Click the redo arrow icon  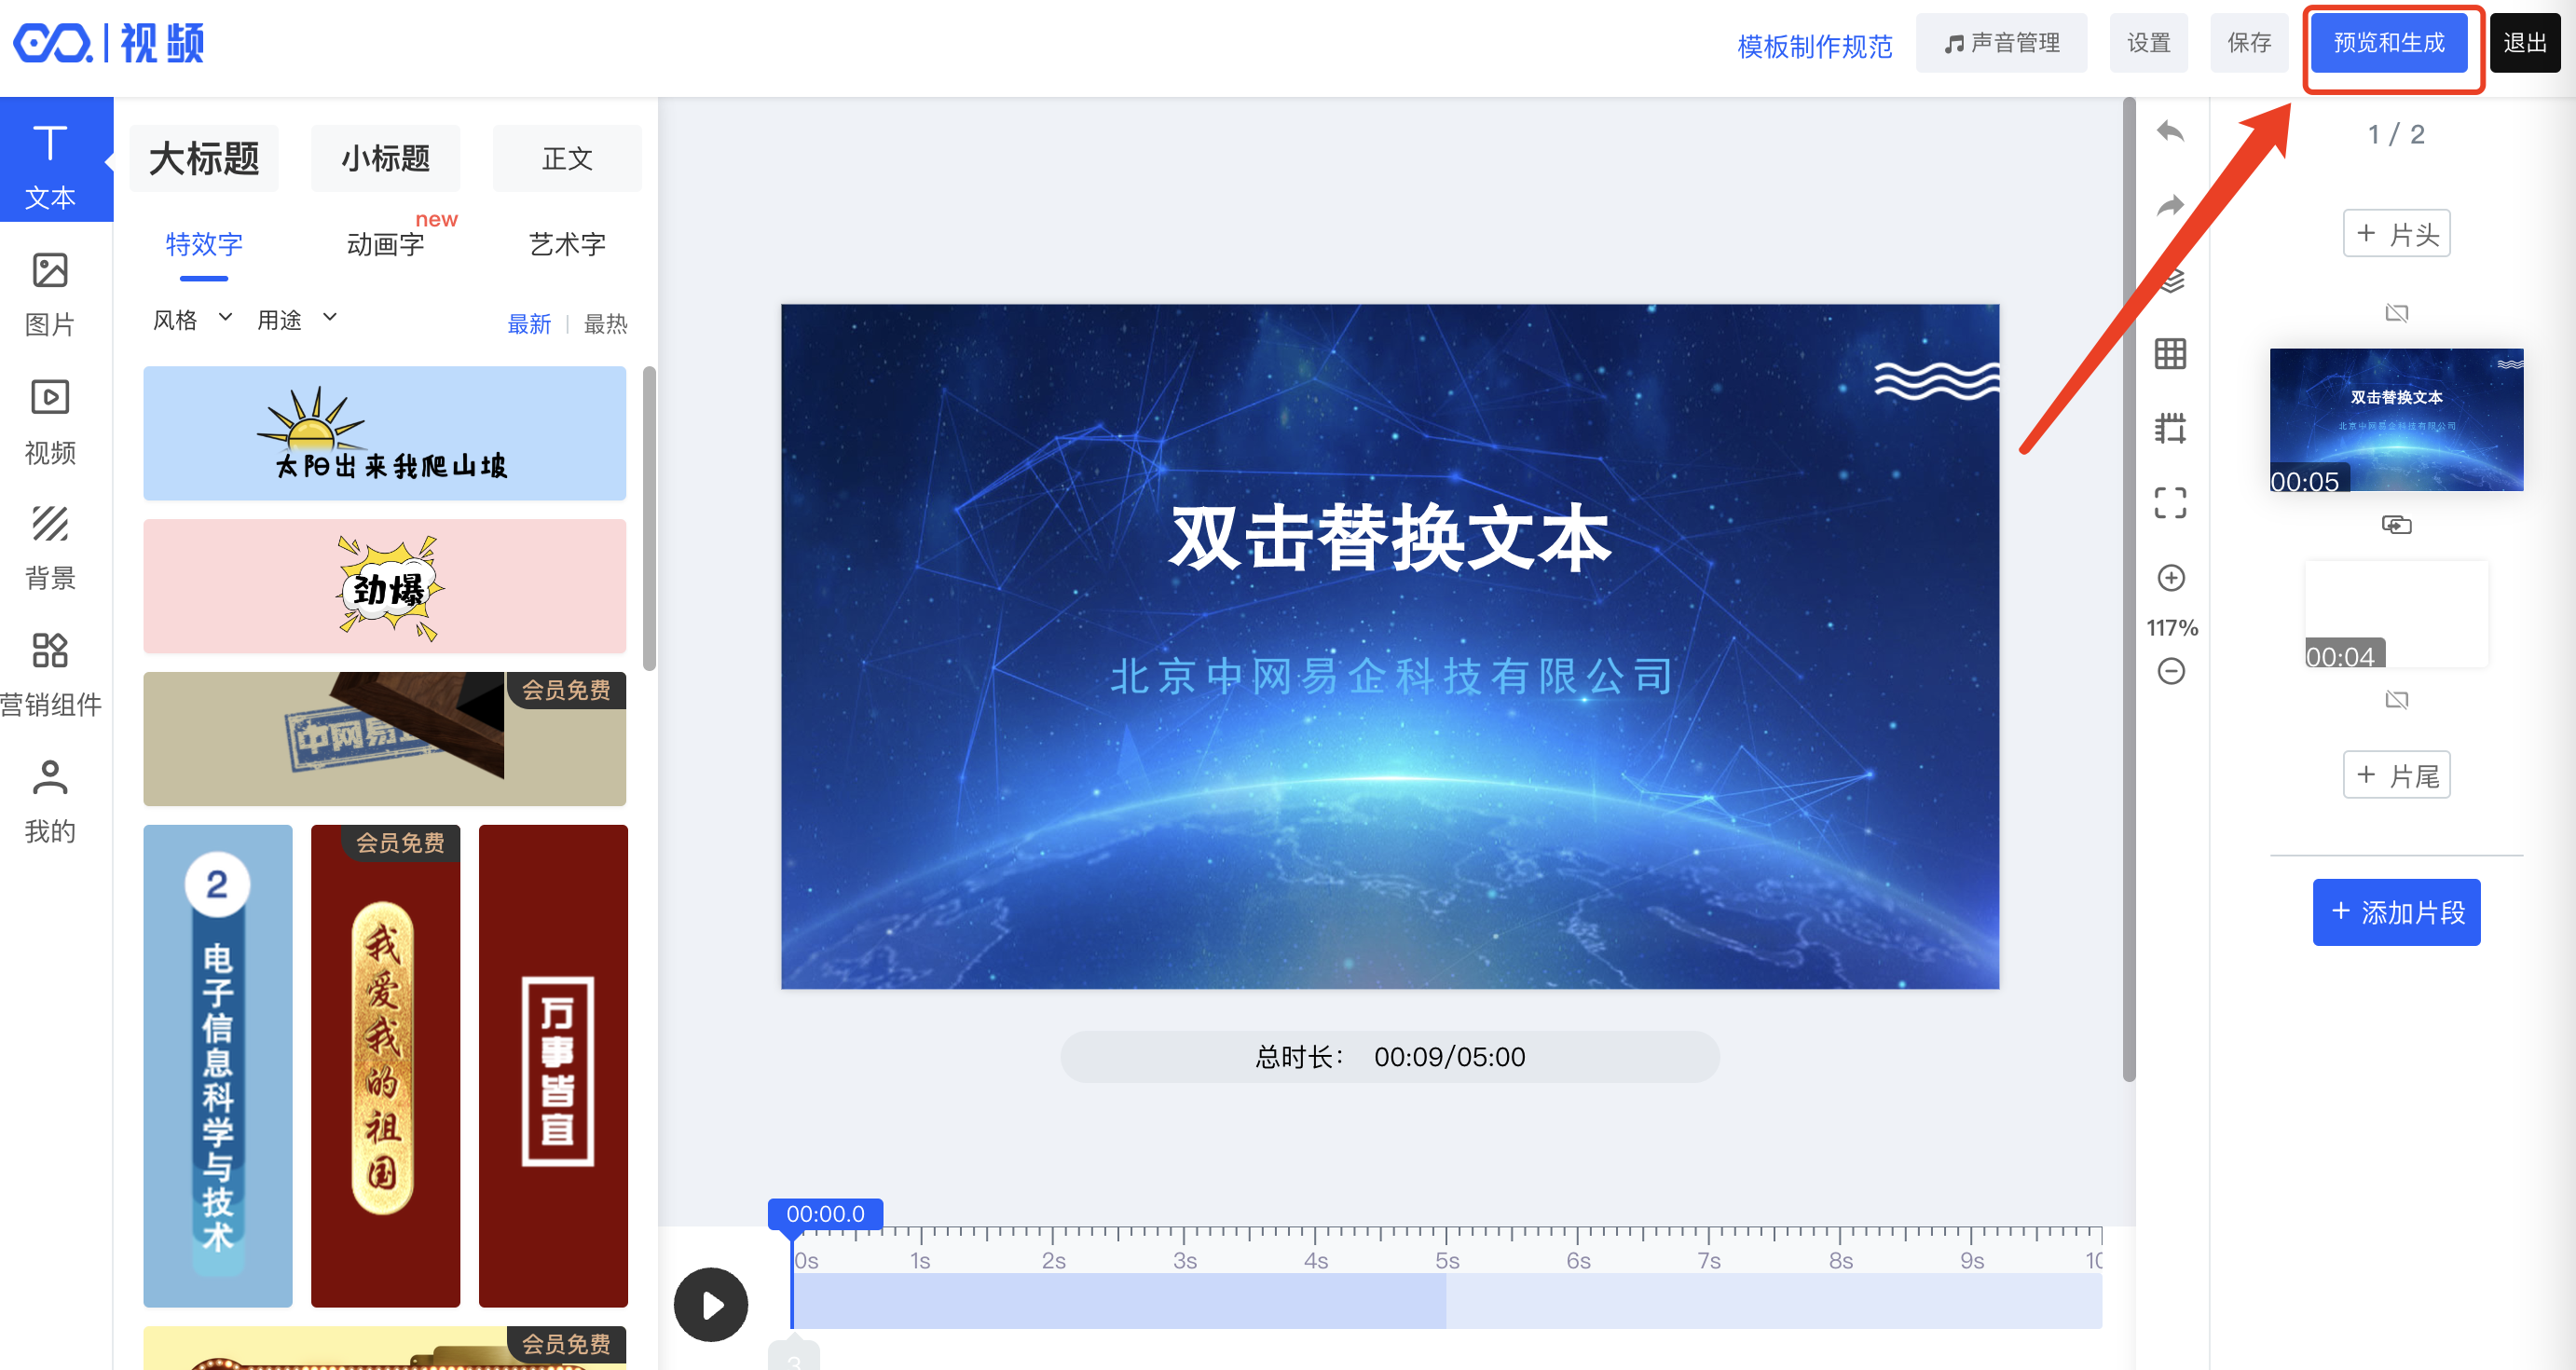(2170, 206)
